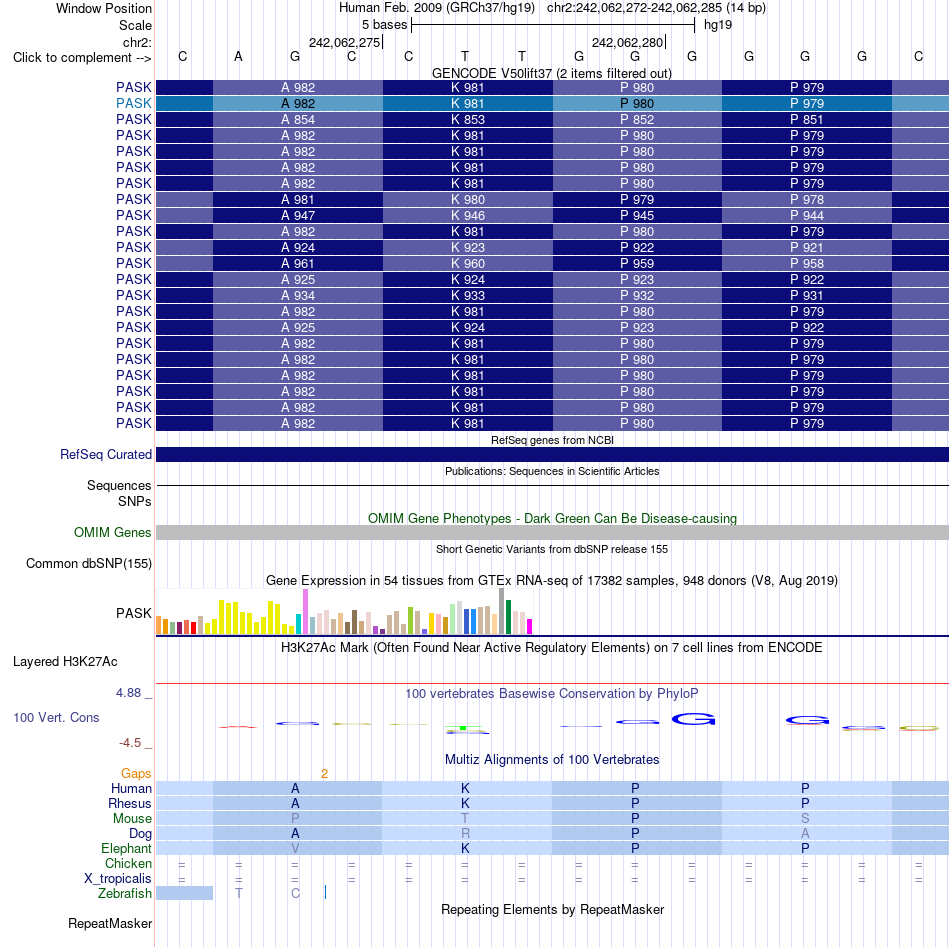Open 'Multiz Alignments of 100 Vertebrates' title
Image resolution: width=950 pixels, height=947 pixels.
pos(552,760)
